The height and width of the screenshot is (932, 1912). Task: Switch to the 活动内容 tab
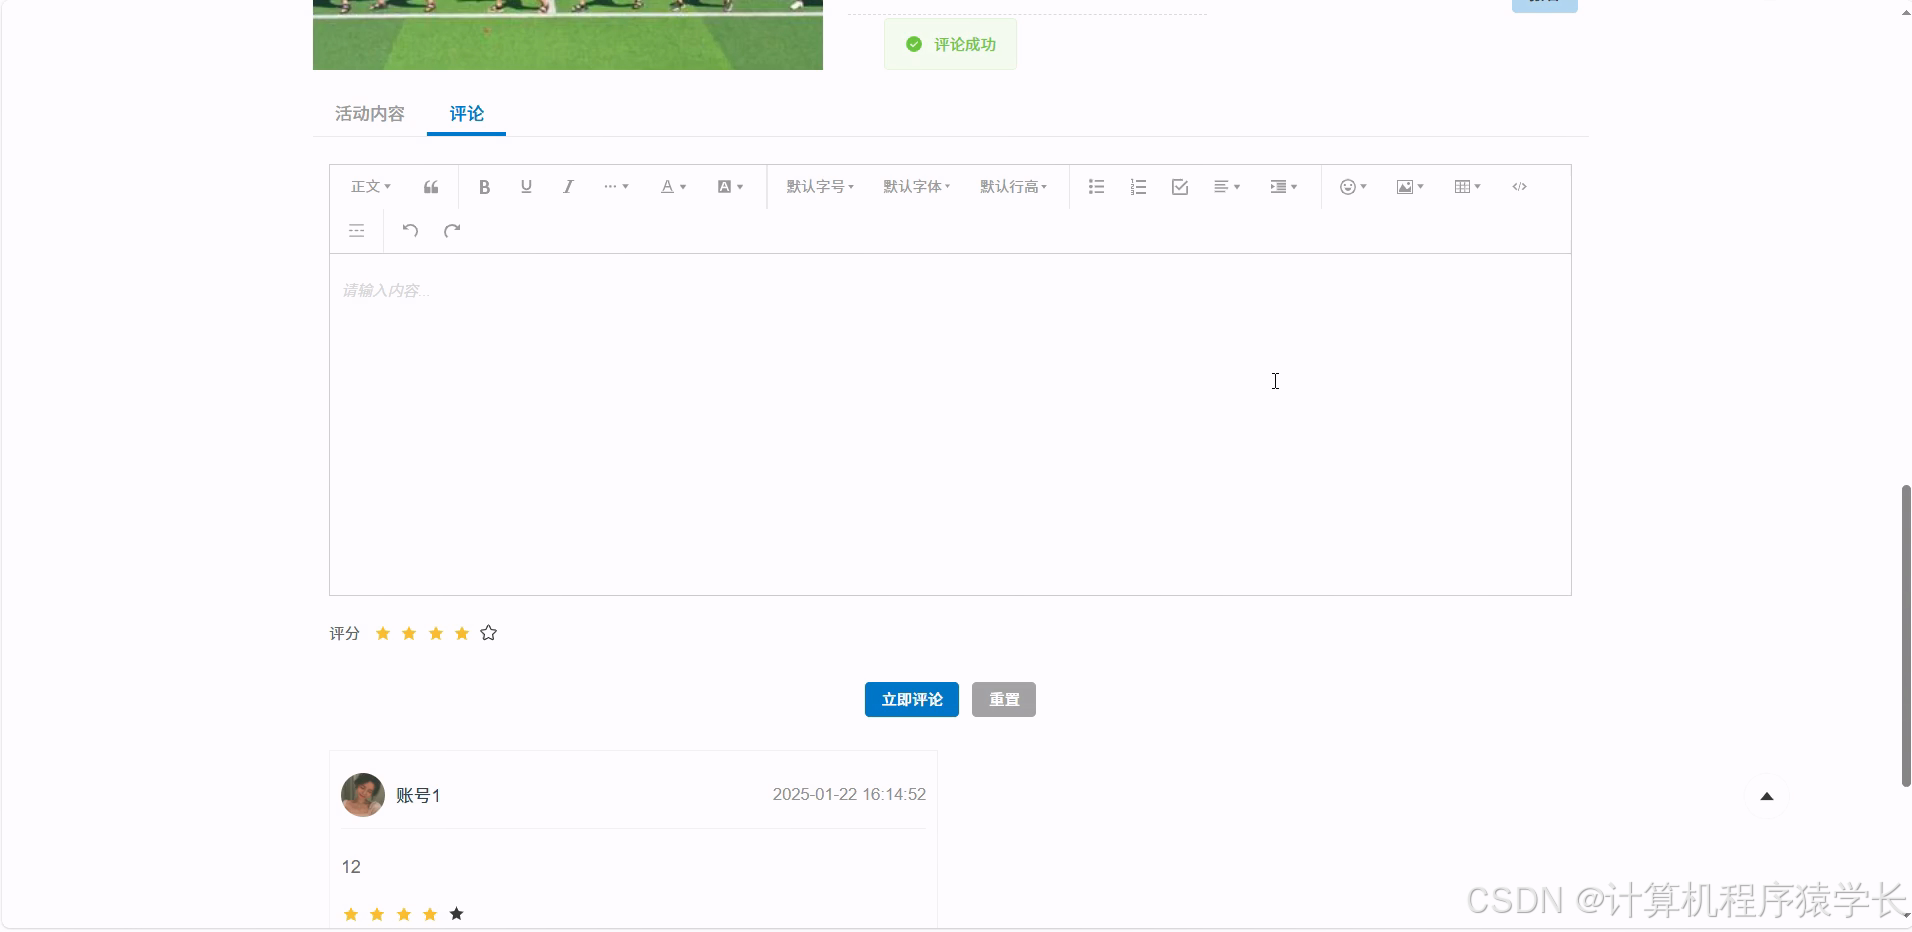368,114
